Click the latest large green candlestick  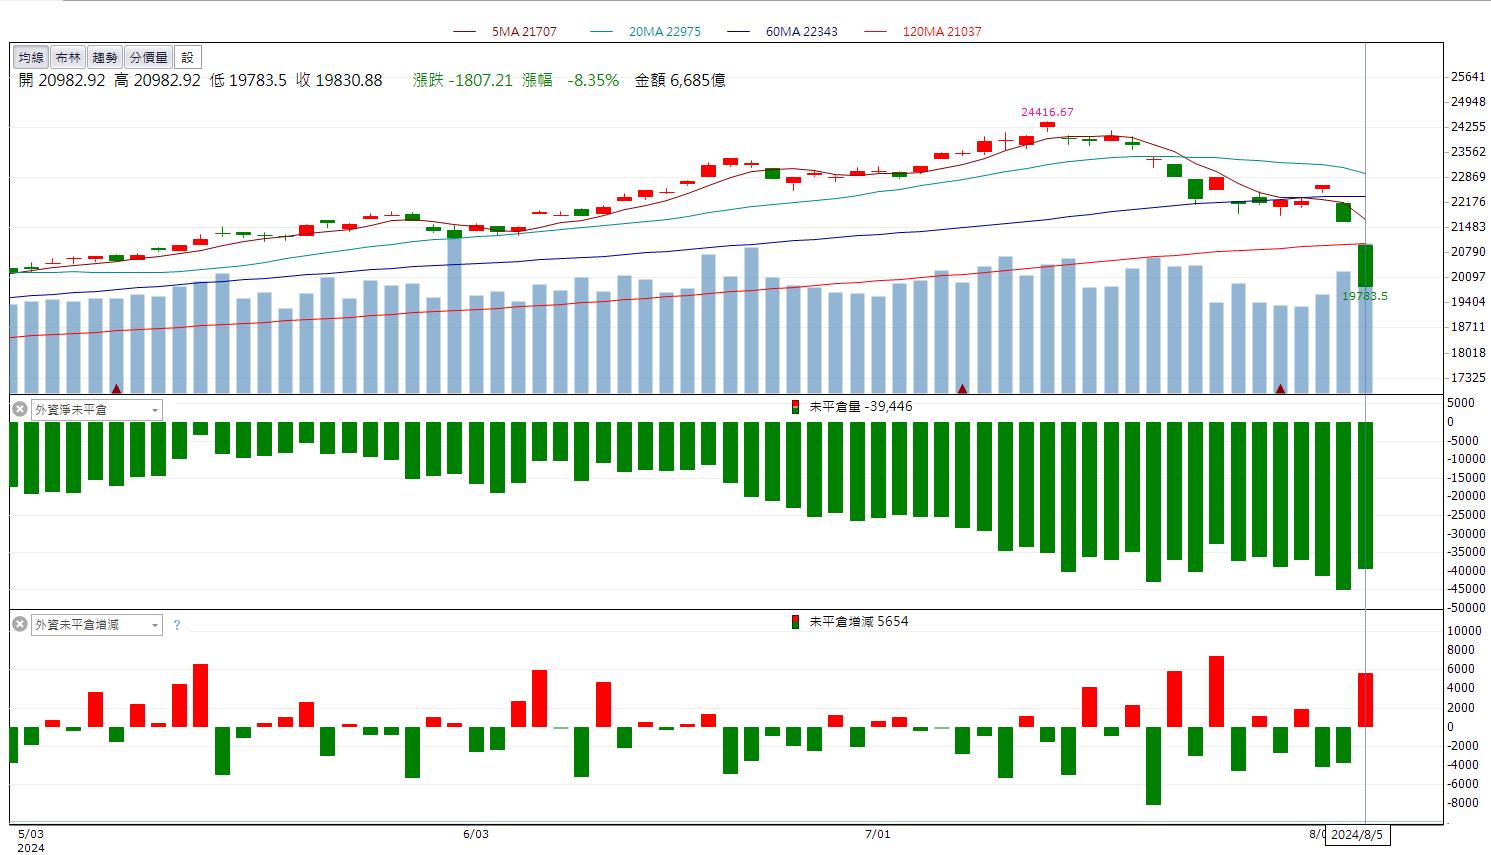point(1365,265)
